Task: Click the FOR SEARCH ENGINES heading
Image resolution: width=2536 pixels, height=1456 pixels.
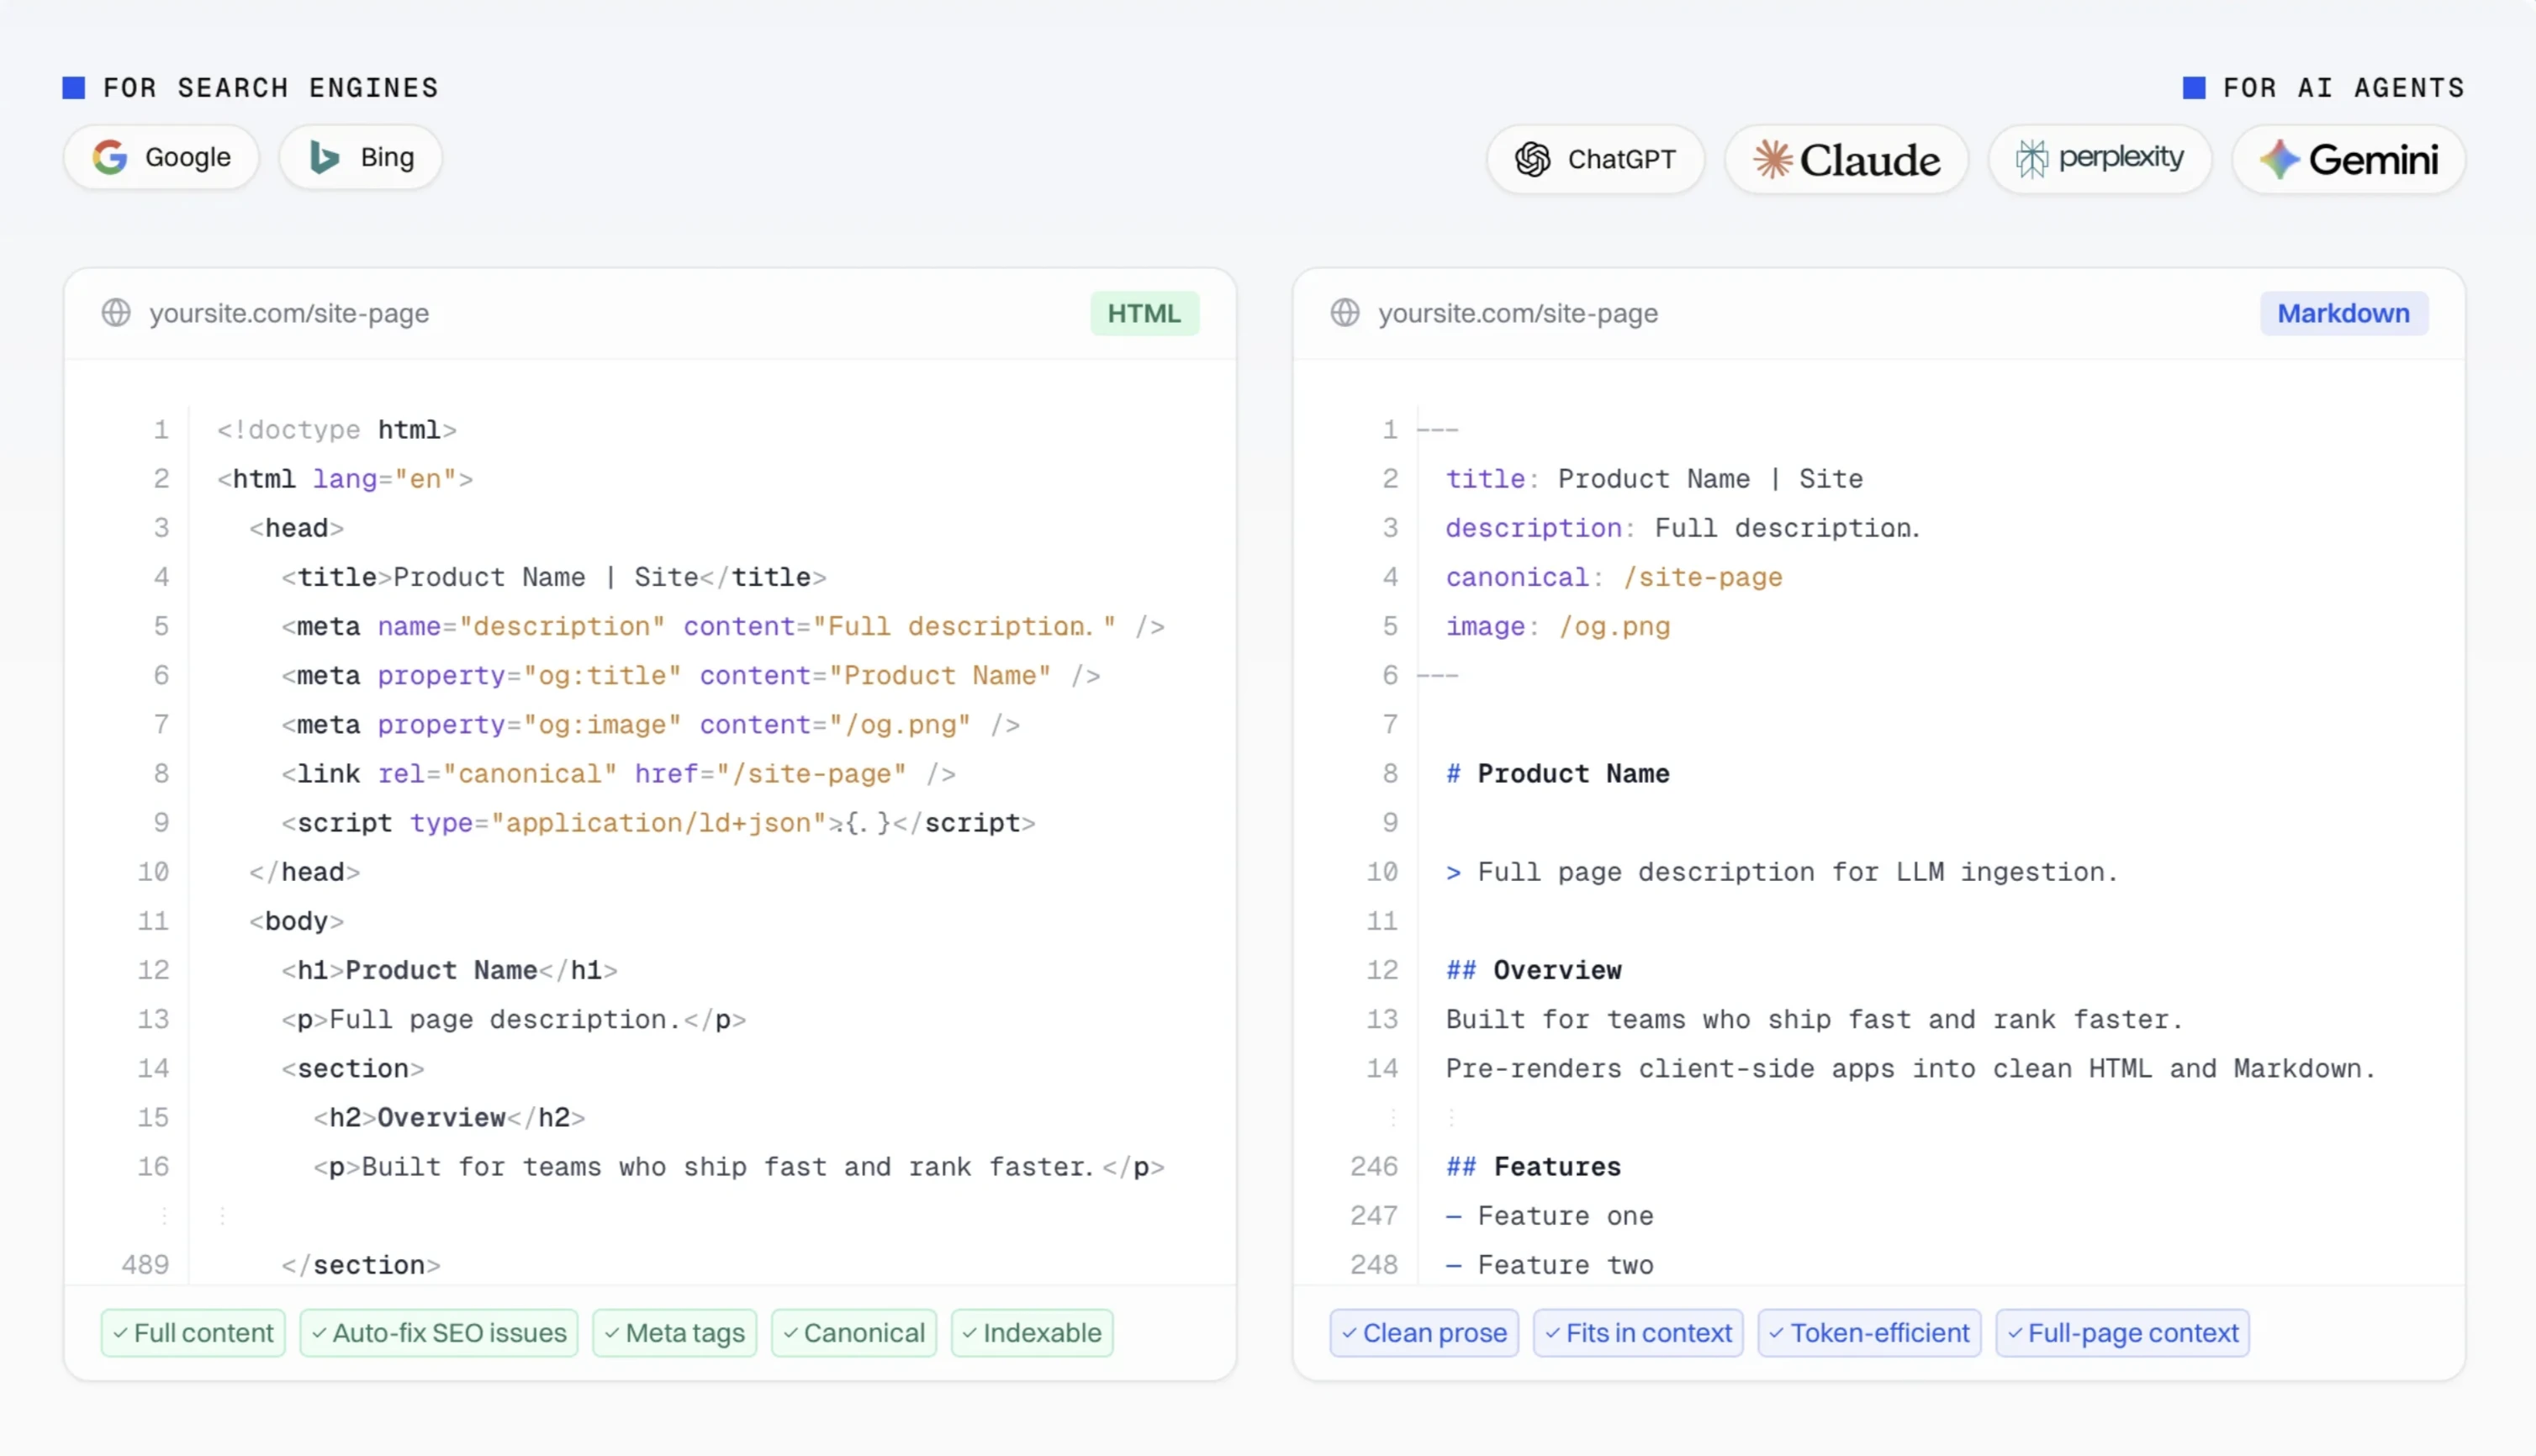Action: tap(271, 88)
